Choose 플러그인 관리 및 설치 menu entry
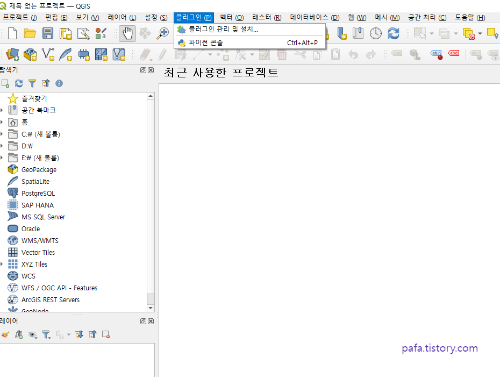500x377 pixels. coord(249,29)
